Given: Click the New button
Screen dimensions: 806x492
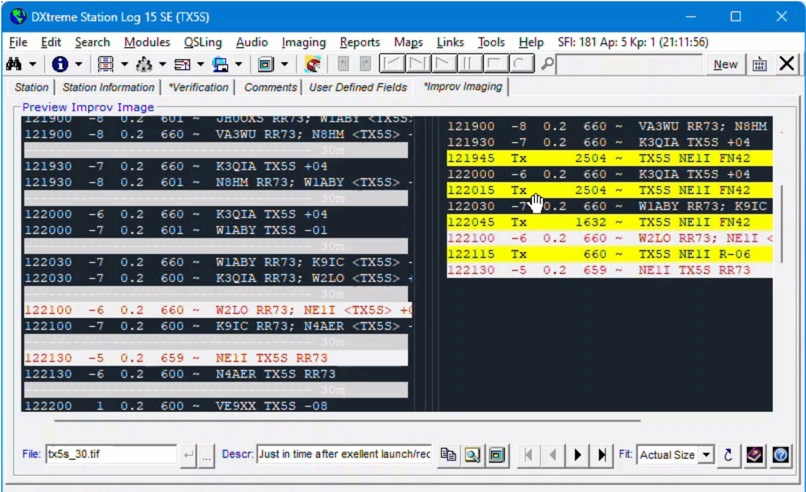Looking at the screenshot, I should (725, 64).
